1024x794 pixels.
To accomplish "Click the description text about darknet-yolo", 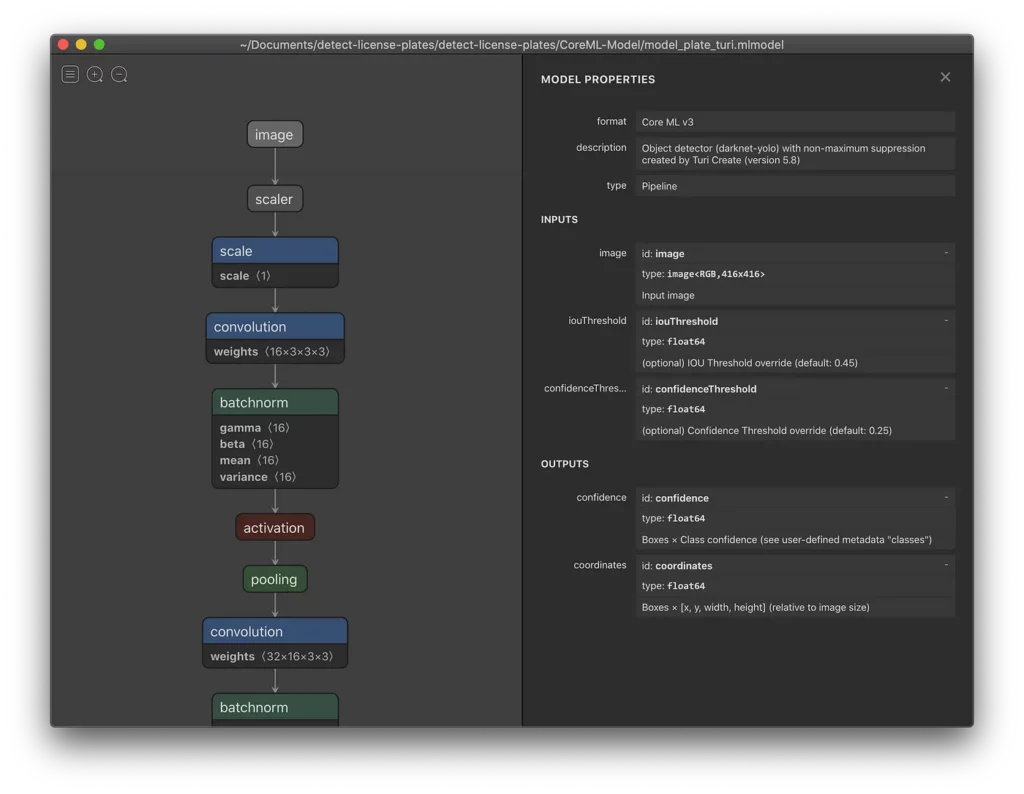I will coord(795,154).
